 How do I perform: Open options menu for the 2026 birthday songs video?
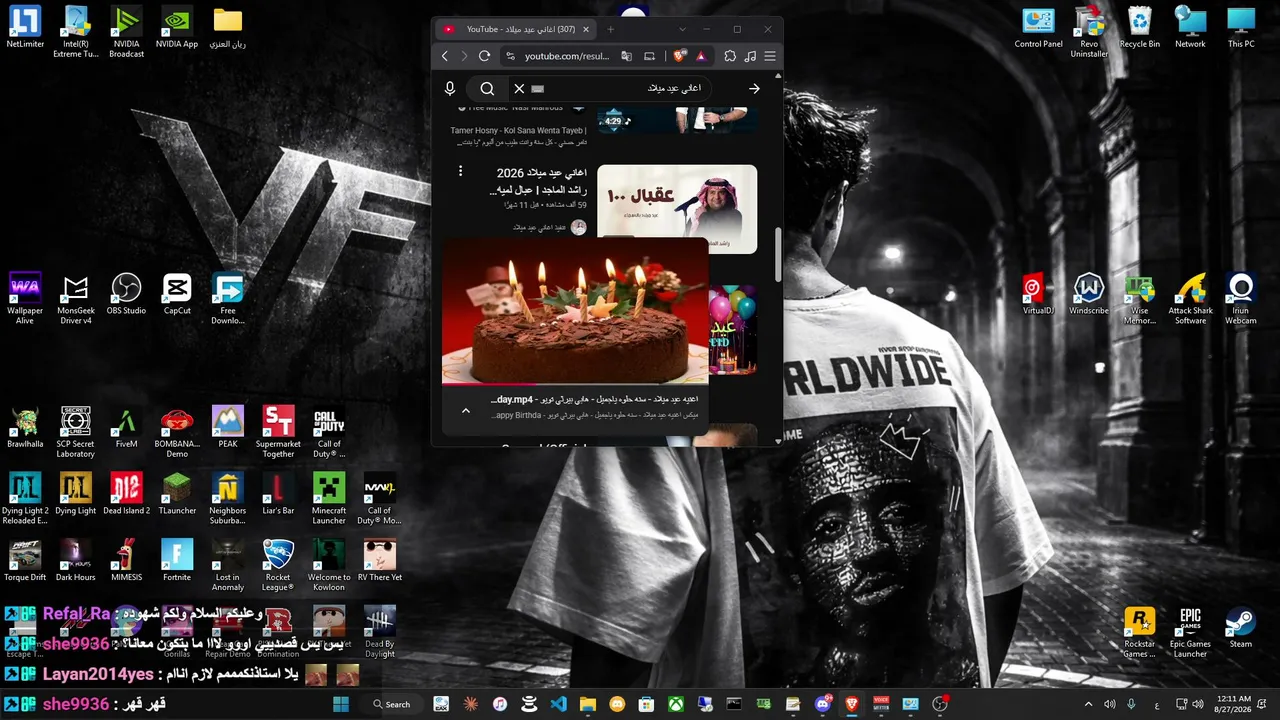(460, 171)
